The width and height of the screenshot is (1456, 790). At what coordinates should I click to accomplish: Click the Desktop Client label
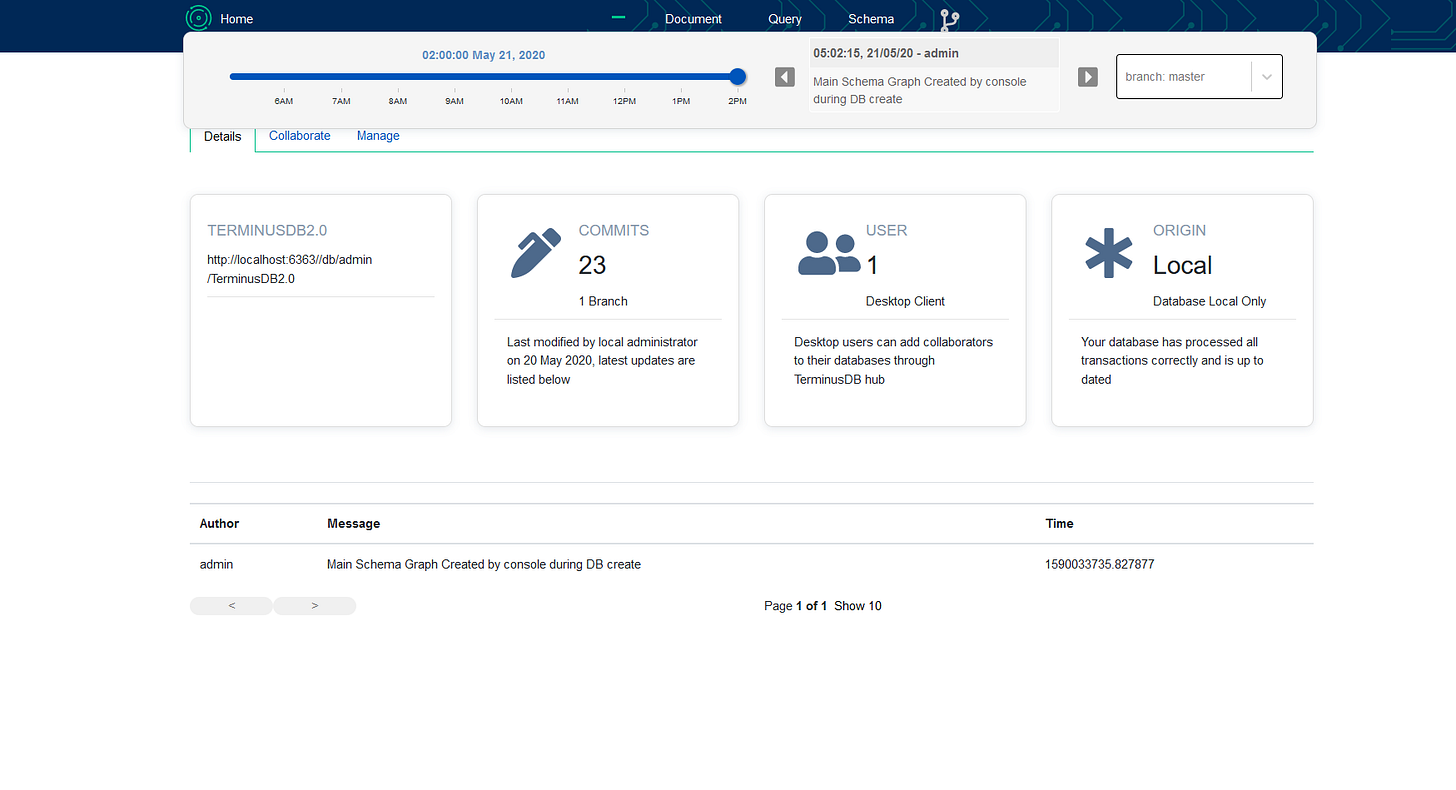(905, 301)
